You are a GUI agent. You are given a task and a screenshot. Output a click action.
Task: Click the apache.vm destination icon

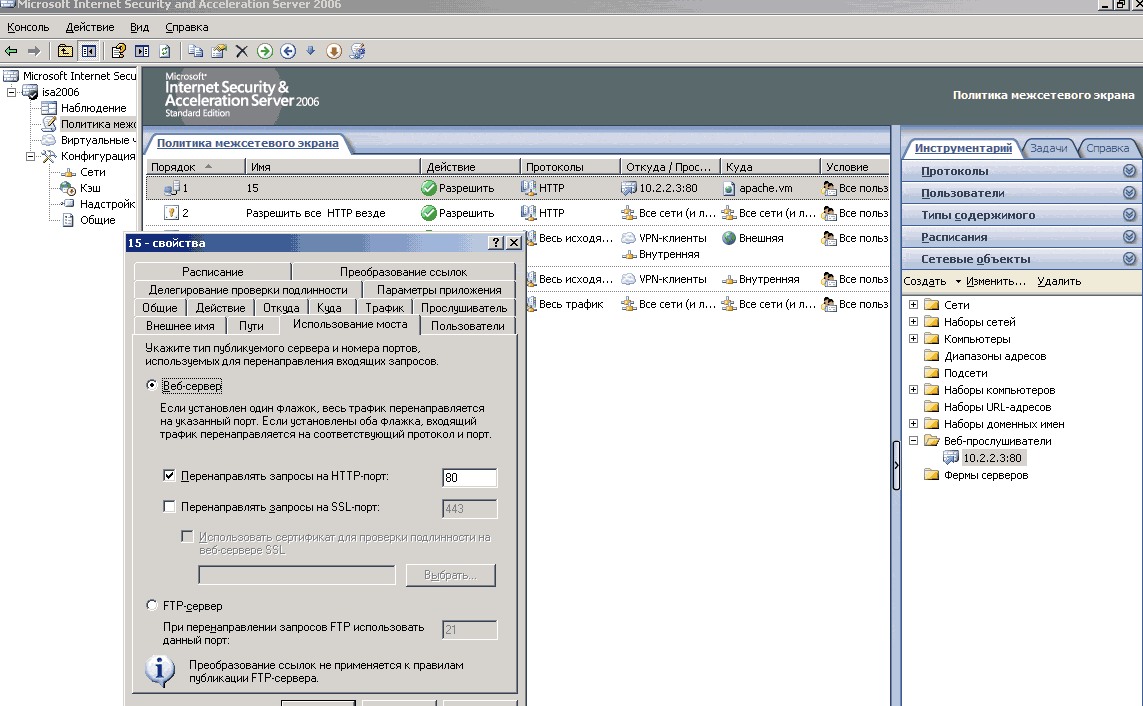(729, 188)
